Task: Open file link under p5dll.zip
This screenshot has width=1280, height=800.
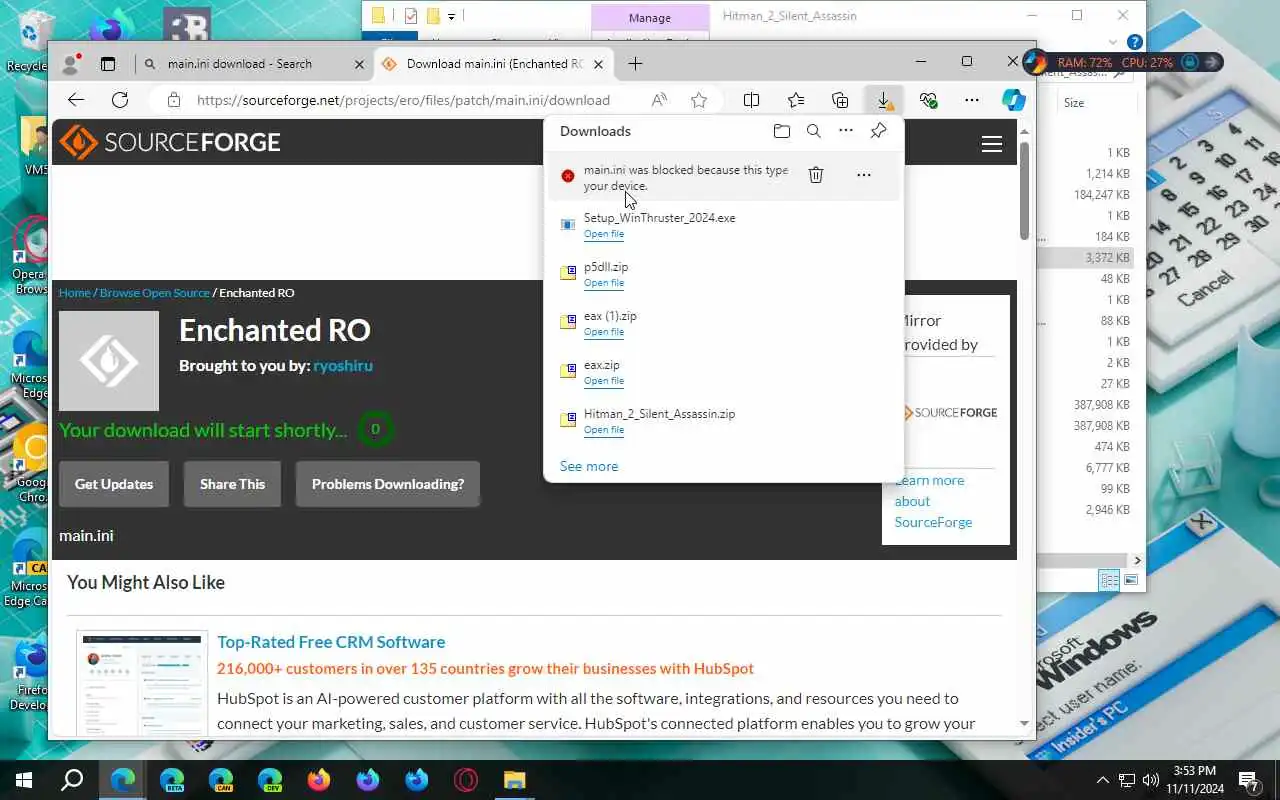Action: (603, 283)
